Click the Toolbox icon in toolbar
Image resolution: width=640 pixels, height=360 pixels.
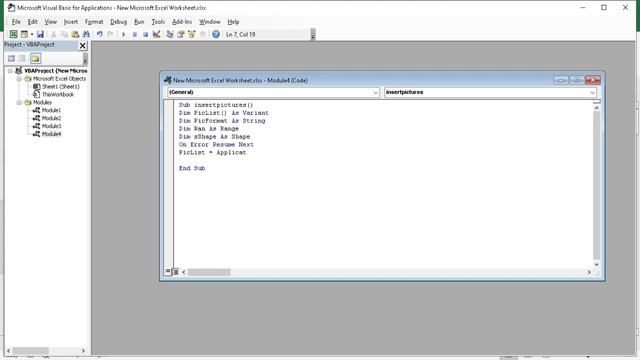(202, 34)
